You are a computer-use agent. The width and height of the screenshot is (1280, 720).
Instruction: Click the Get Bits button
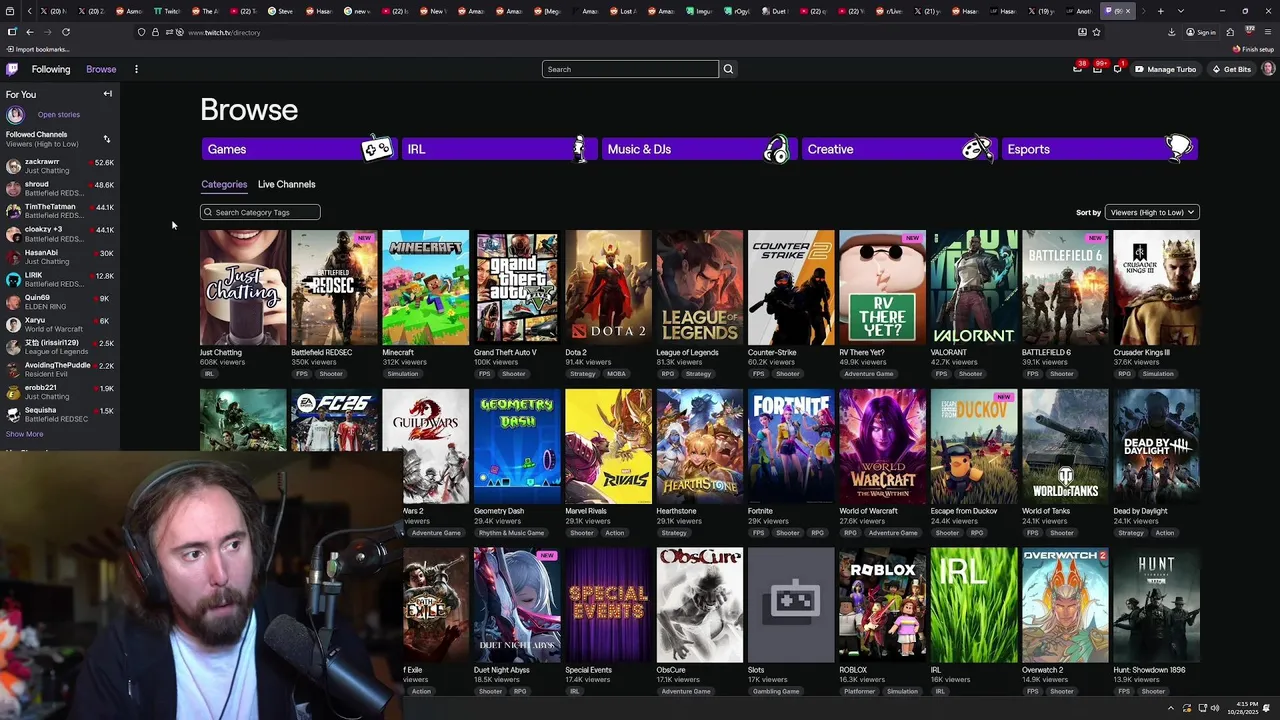click(1231, 69)
